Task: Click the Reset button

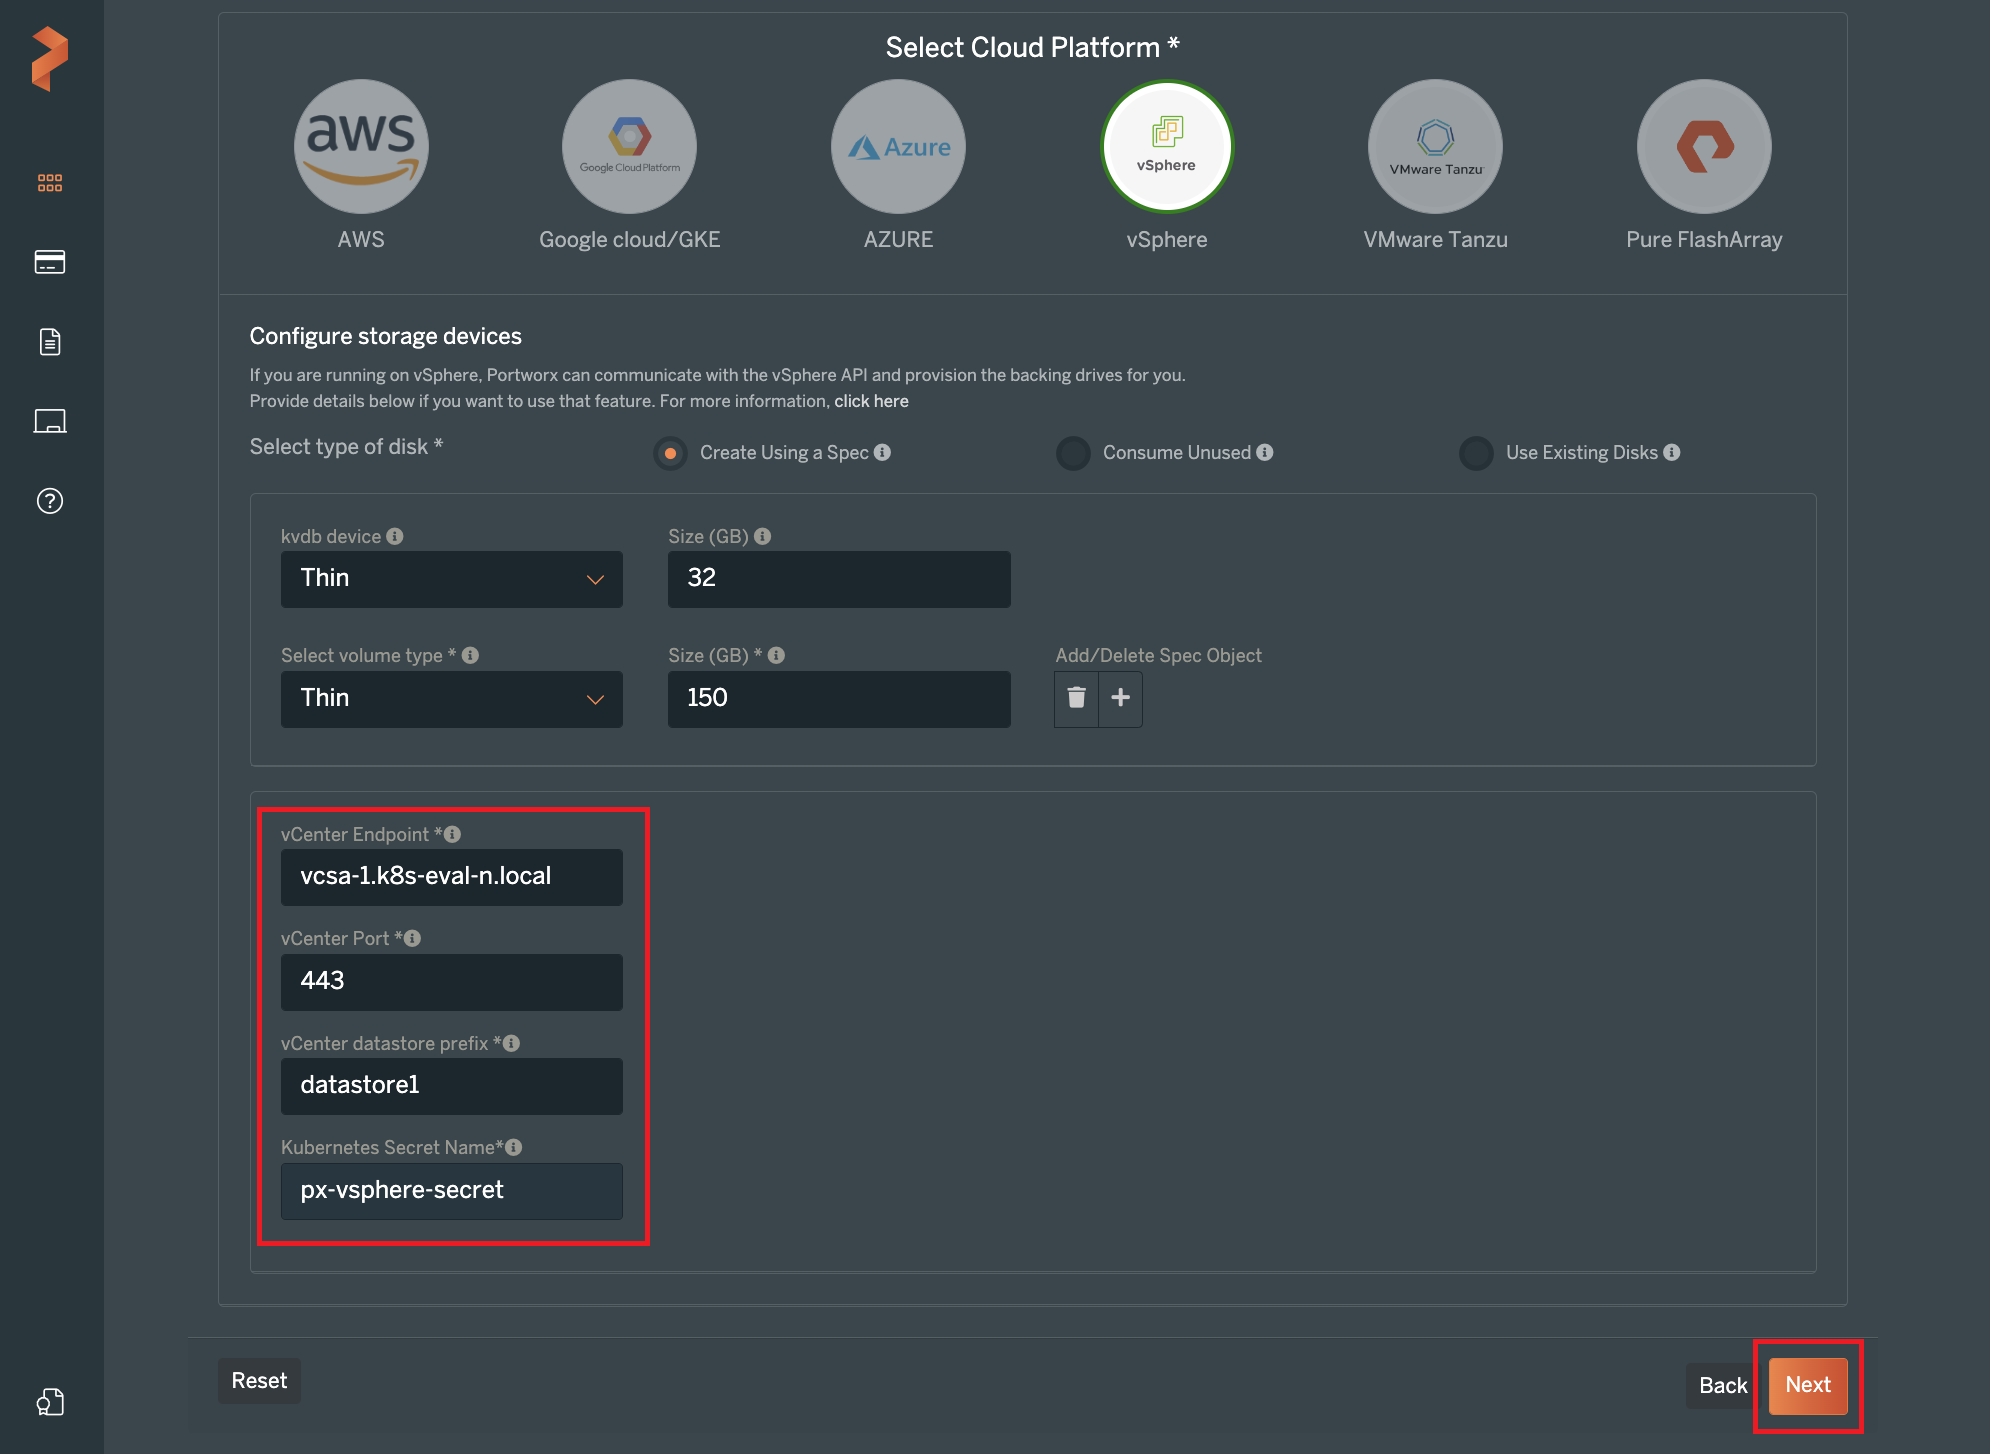Action: coord(259,1381)
